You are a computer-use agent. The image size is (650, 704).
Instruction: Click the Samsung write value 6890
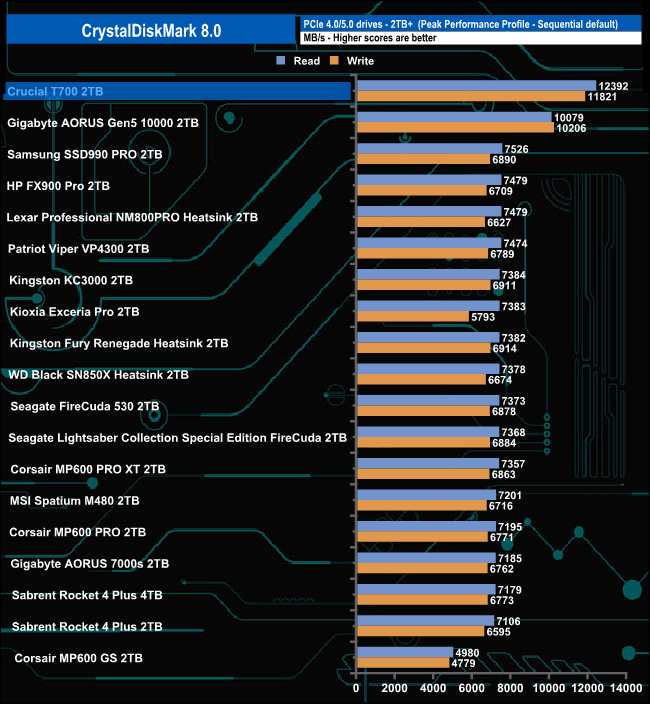click(504, 159)
